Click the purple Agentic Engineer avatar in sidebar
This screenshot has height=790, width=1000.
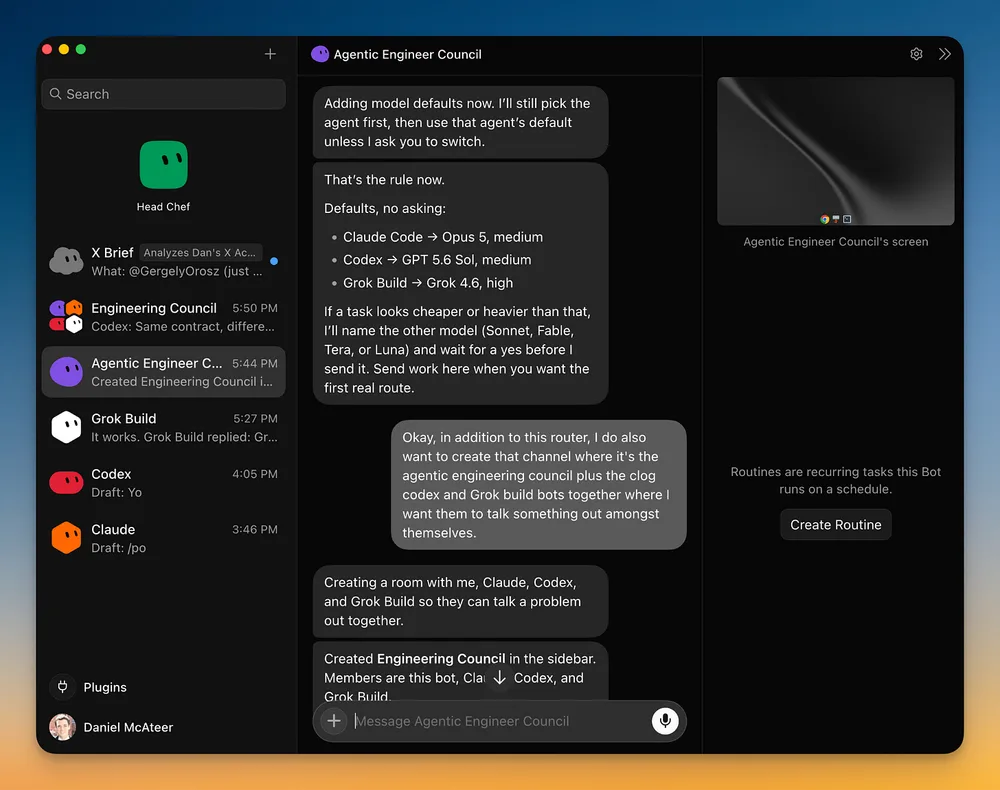click(66, 372)
